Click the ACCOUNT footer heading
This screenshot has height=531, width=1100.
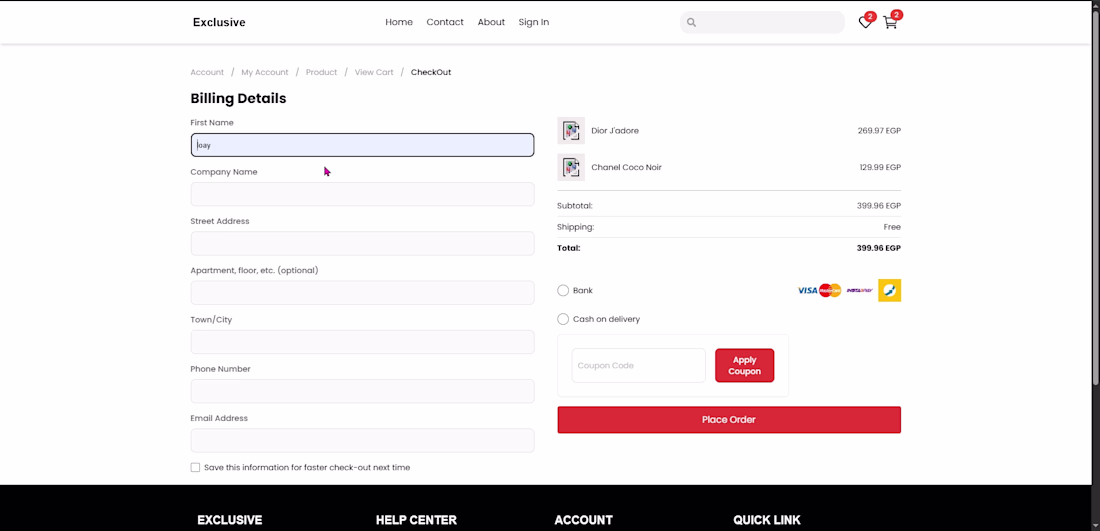pyautogui.click(x=583, y=520)
